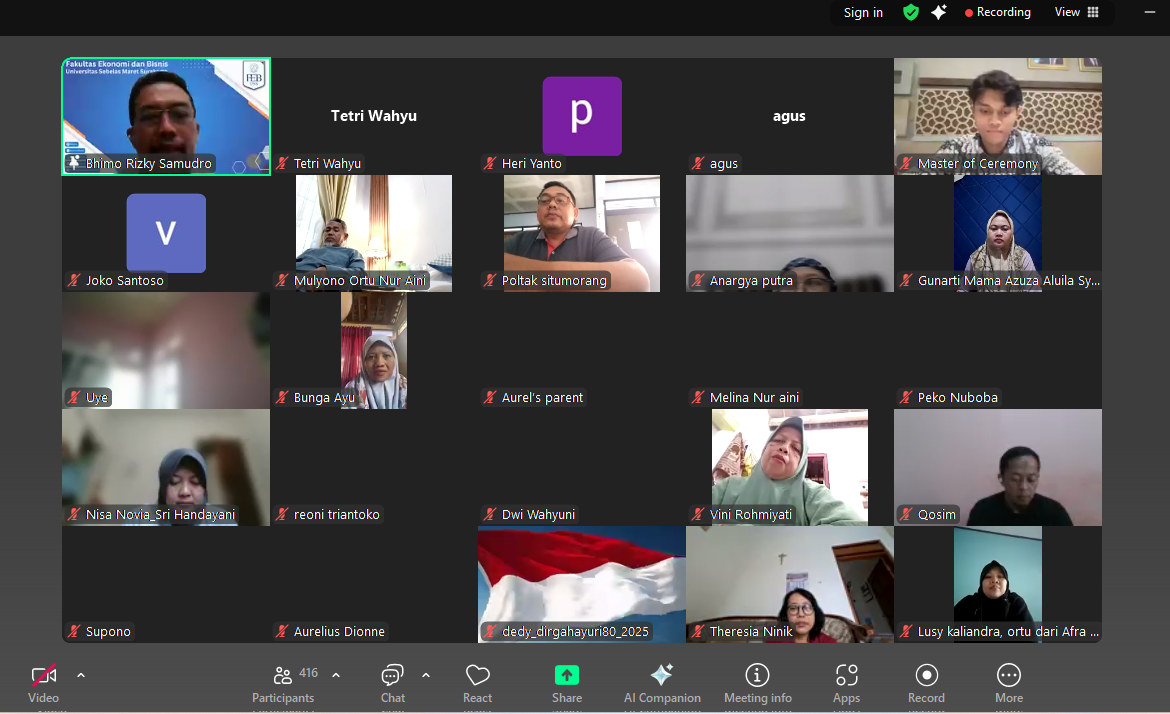This screenshot has height=714, width=1170.
Task: Expand the video options arrow
Action: pyautogui.click(x=81, y=675)
